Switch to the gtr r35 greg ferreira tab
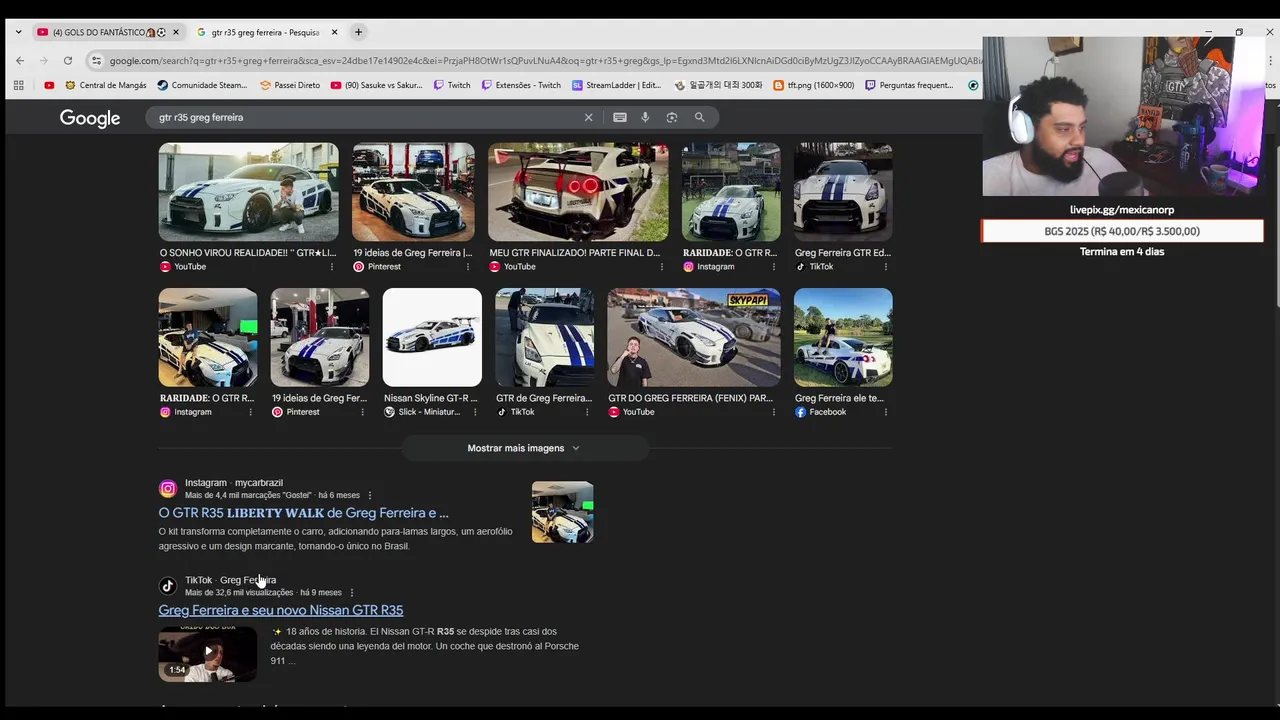The width and height of the screenshot is (1280, 720). tap(267, 32)
